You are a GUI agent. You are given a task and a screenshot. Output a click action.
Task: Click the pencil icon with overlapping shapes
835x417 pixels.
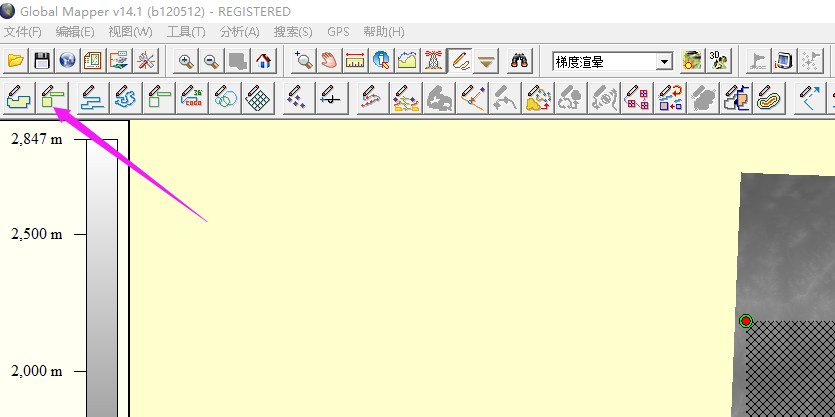tap(736, 97)
